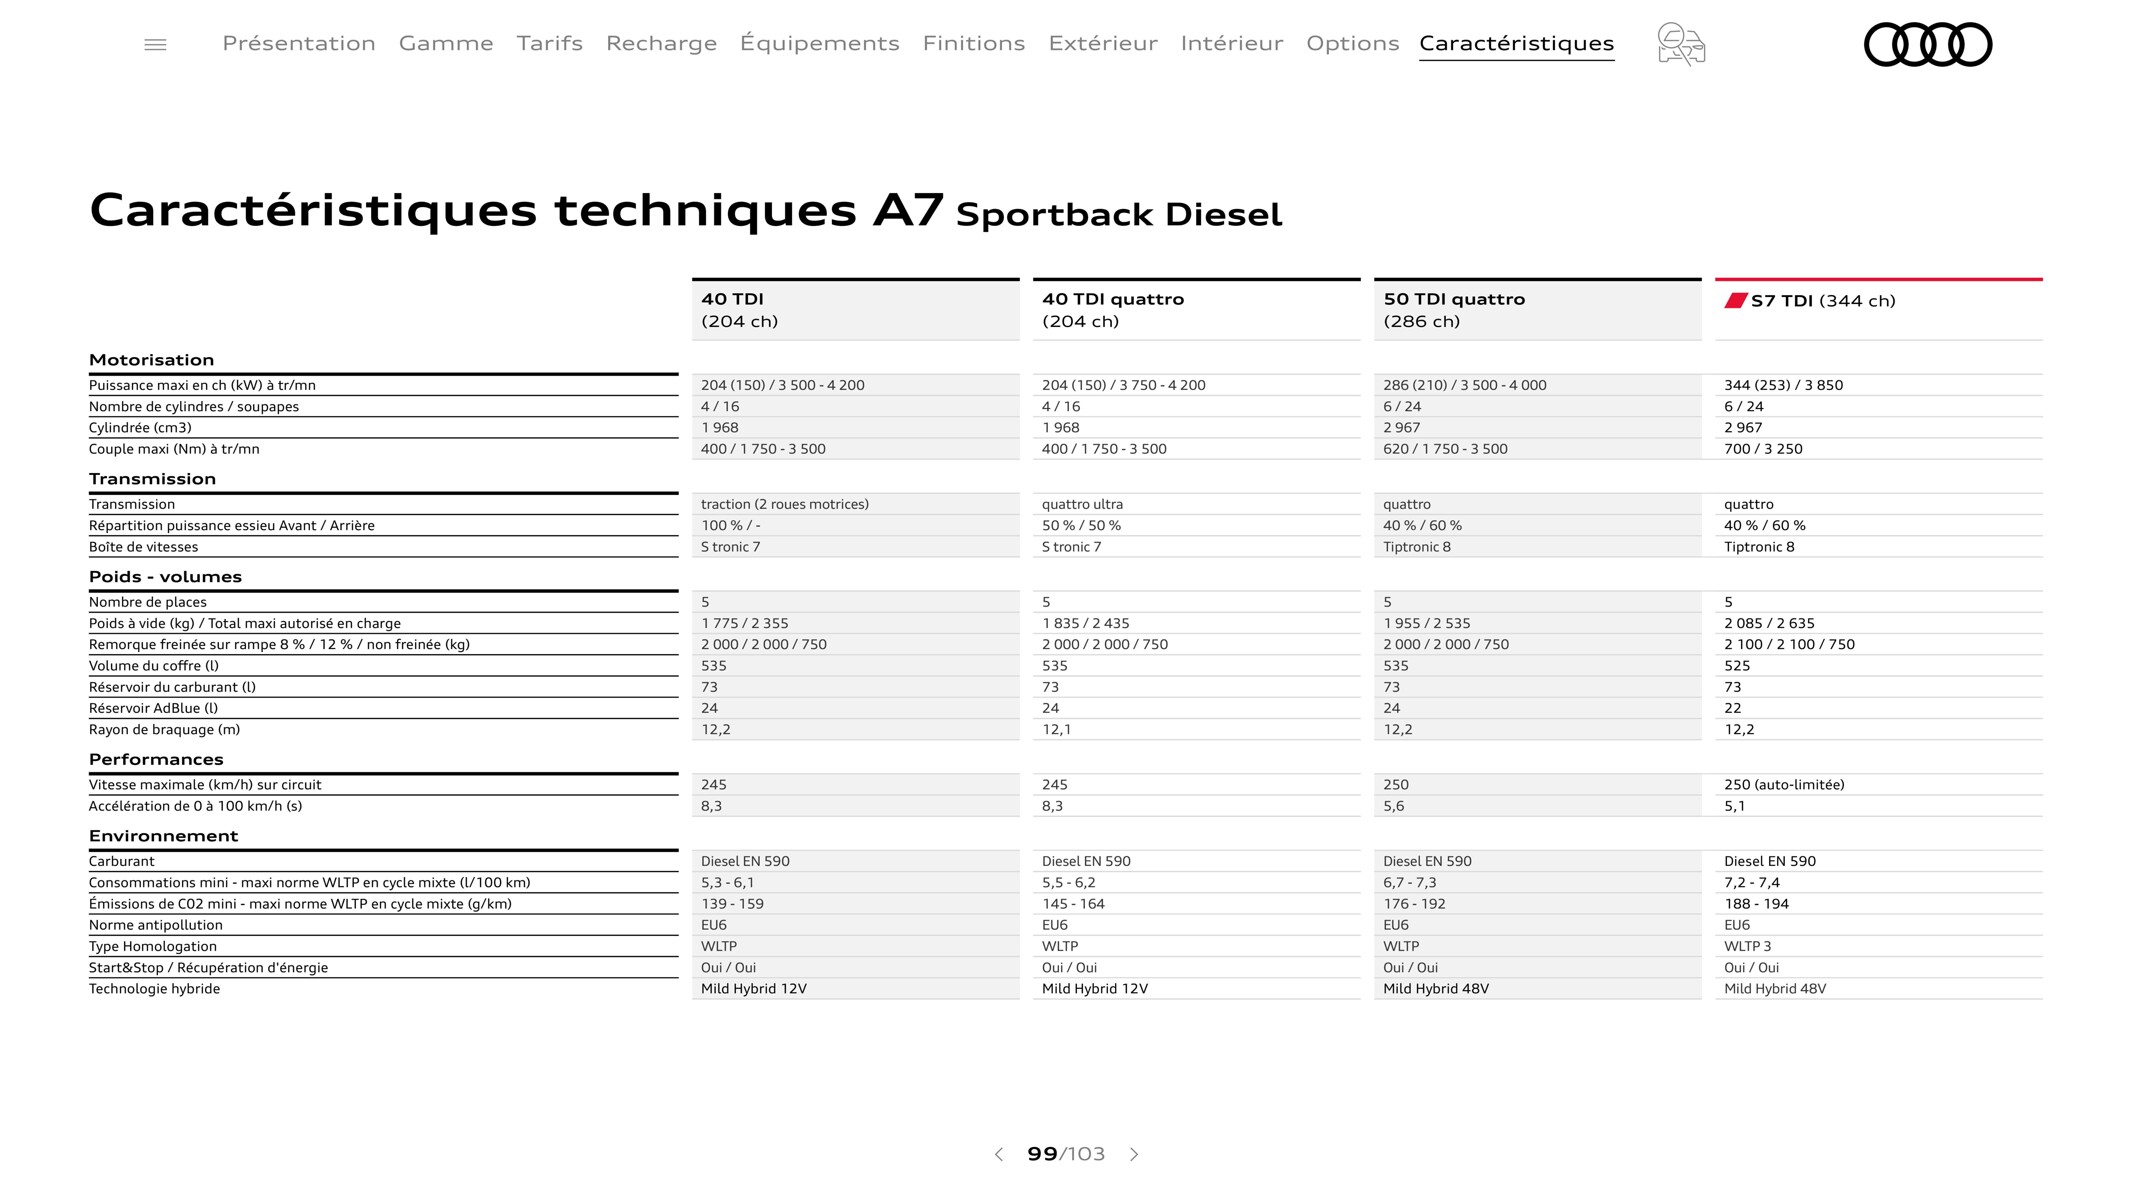The width and height of the screenshot is (2133, 1200).
Task: Open the Intérieur tab
Action: pos(1232,43)
